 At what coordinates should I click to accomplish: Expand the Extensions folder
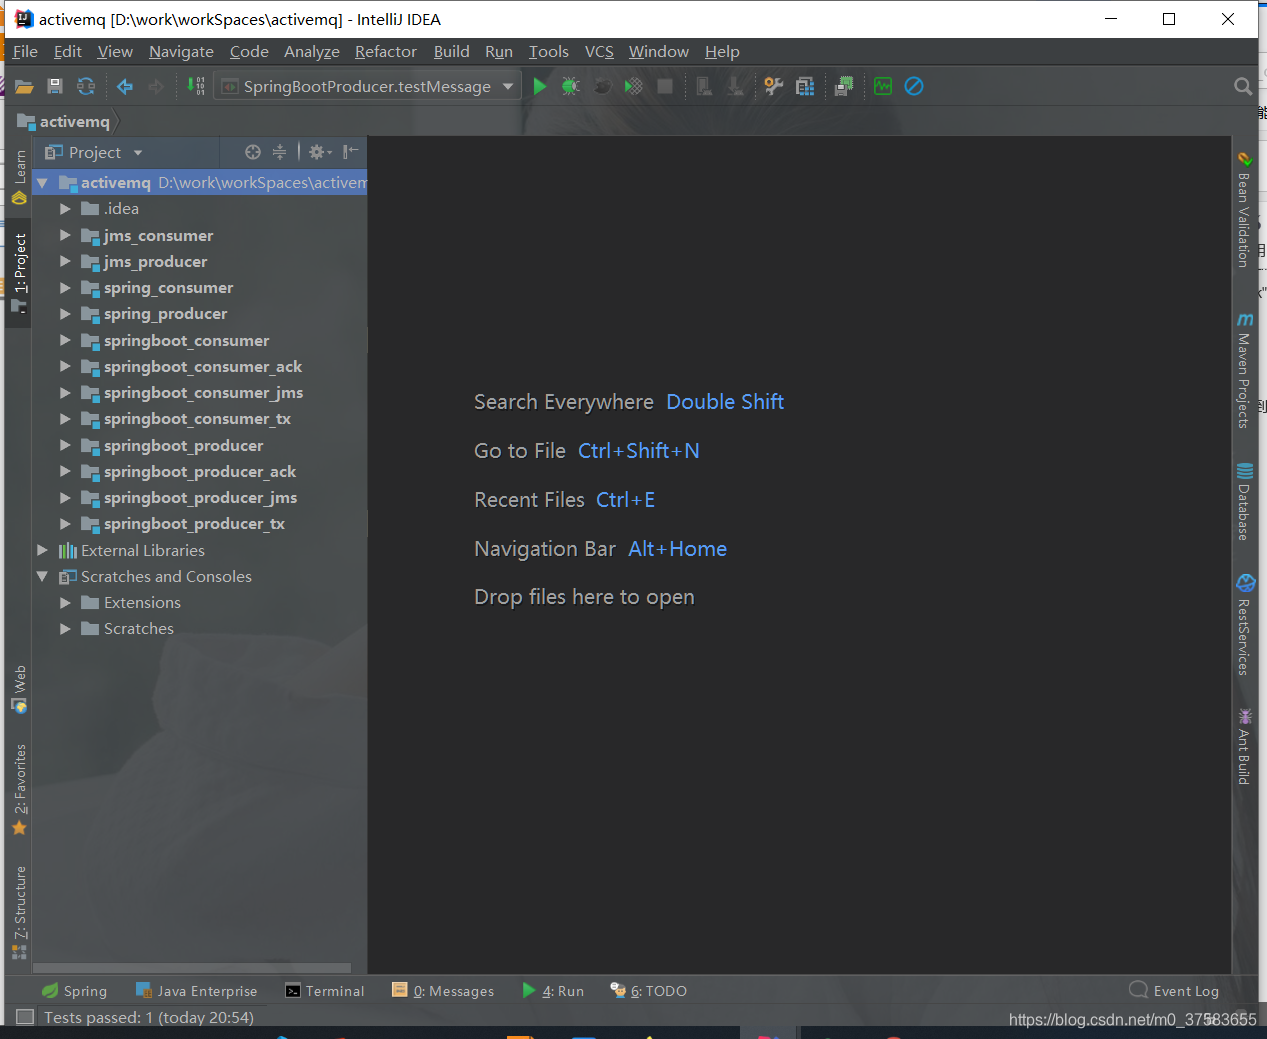[x=65, y=603]
